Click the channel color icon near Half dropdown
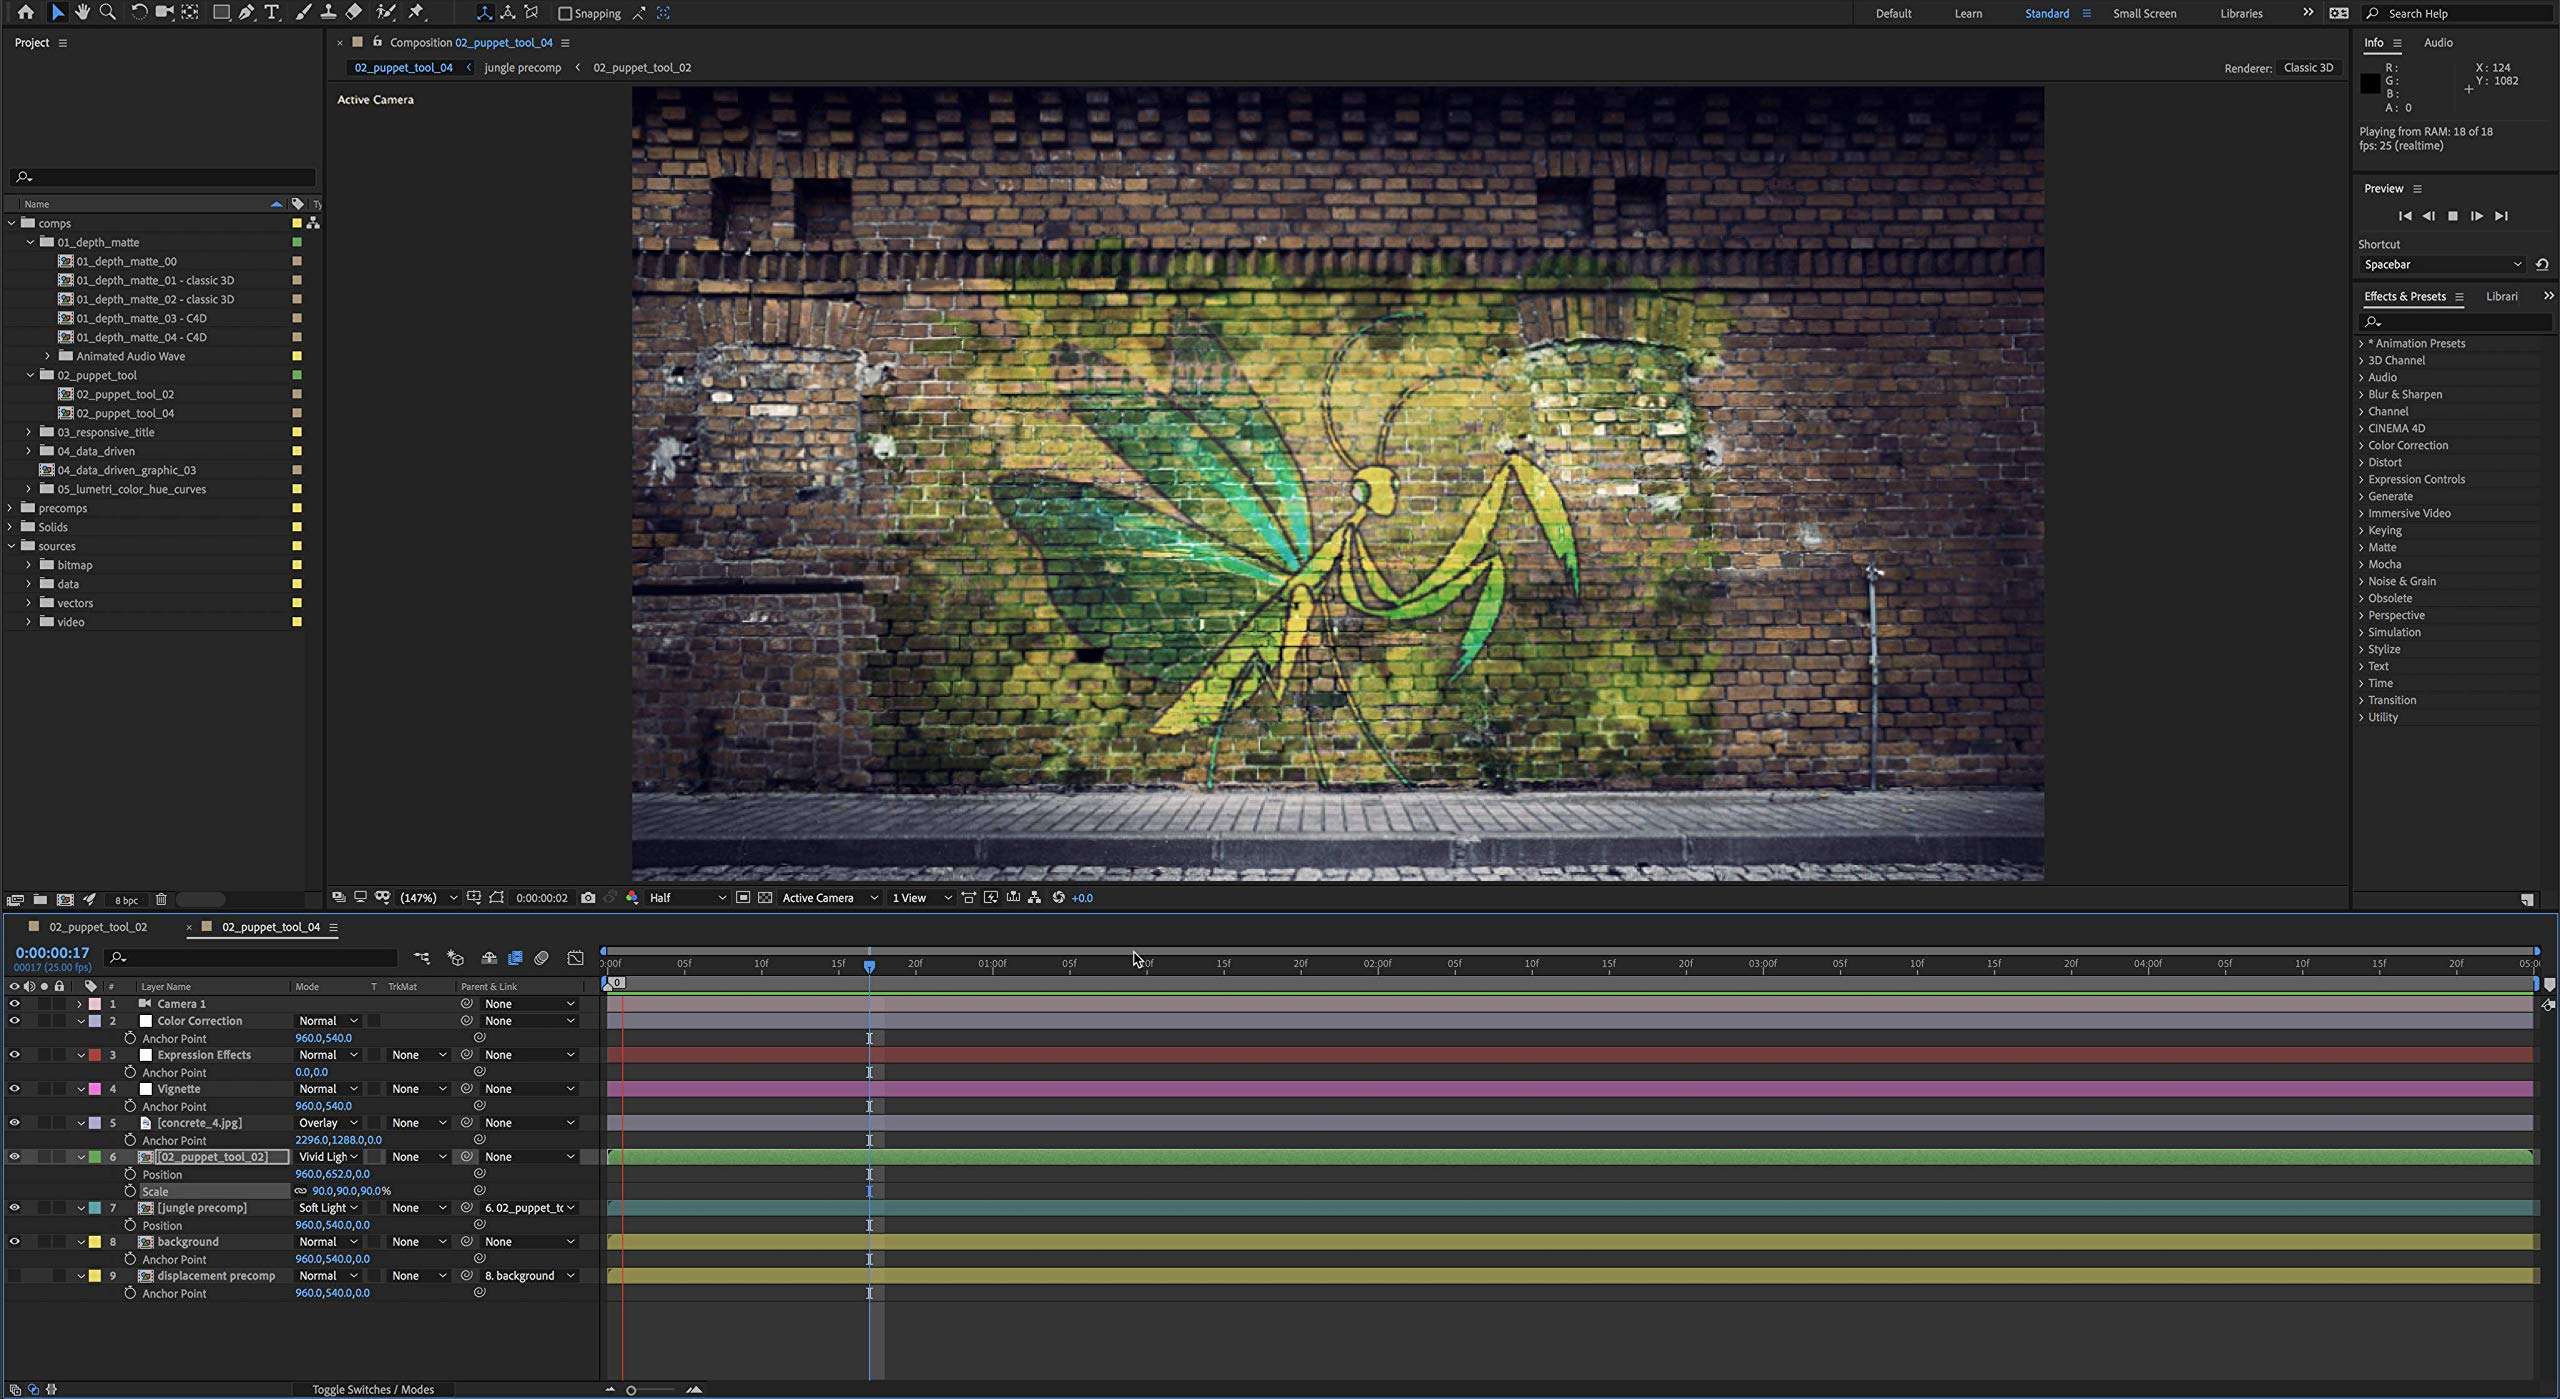 (x=632, y=897)
